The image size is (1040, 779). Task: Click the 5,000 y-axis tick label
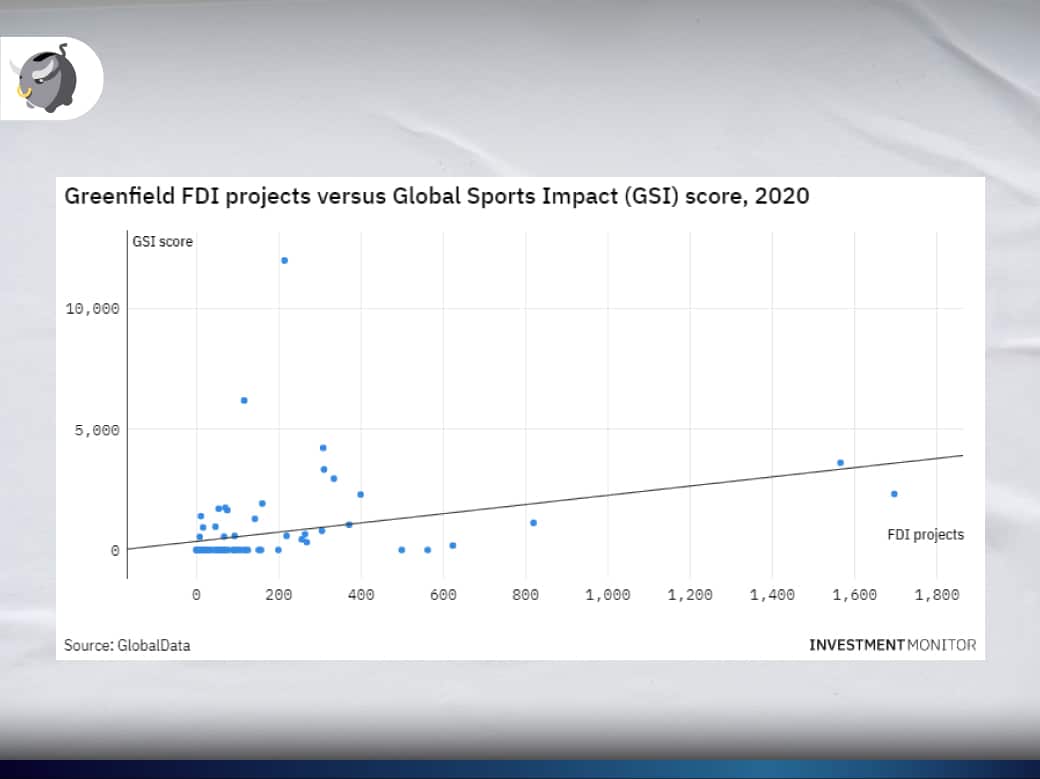[97, 430]
